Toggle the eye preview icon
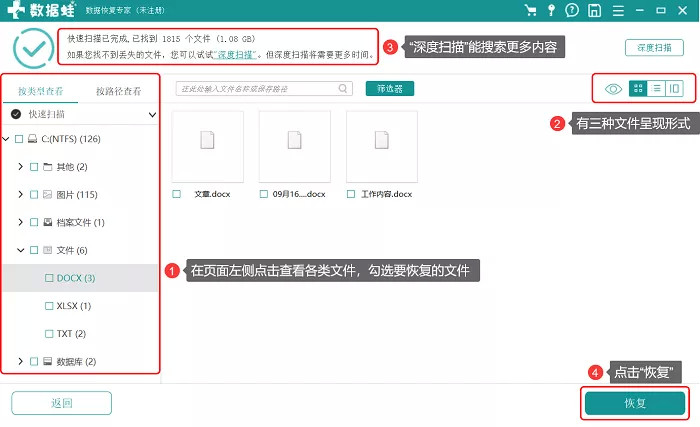The height and width of the screenshot is (427, 700). pos(613,89)
